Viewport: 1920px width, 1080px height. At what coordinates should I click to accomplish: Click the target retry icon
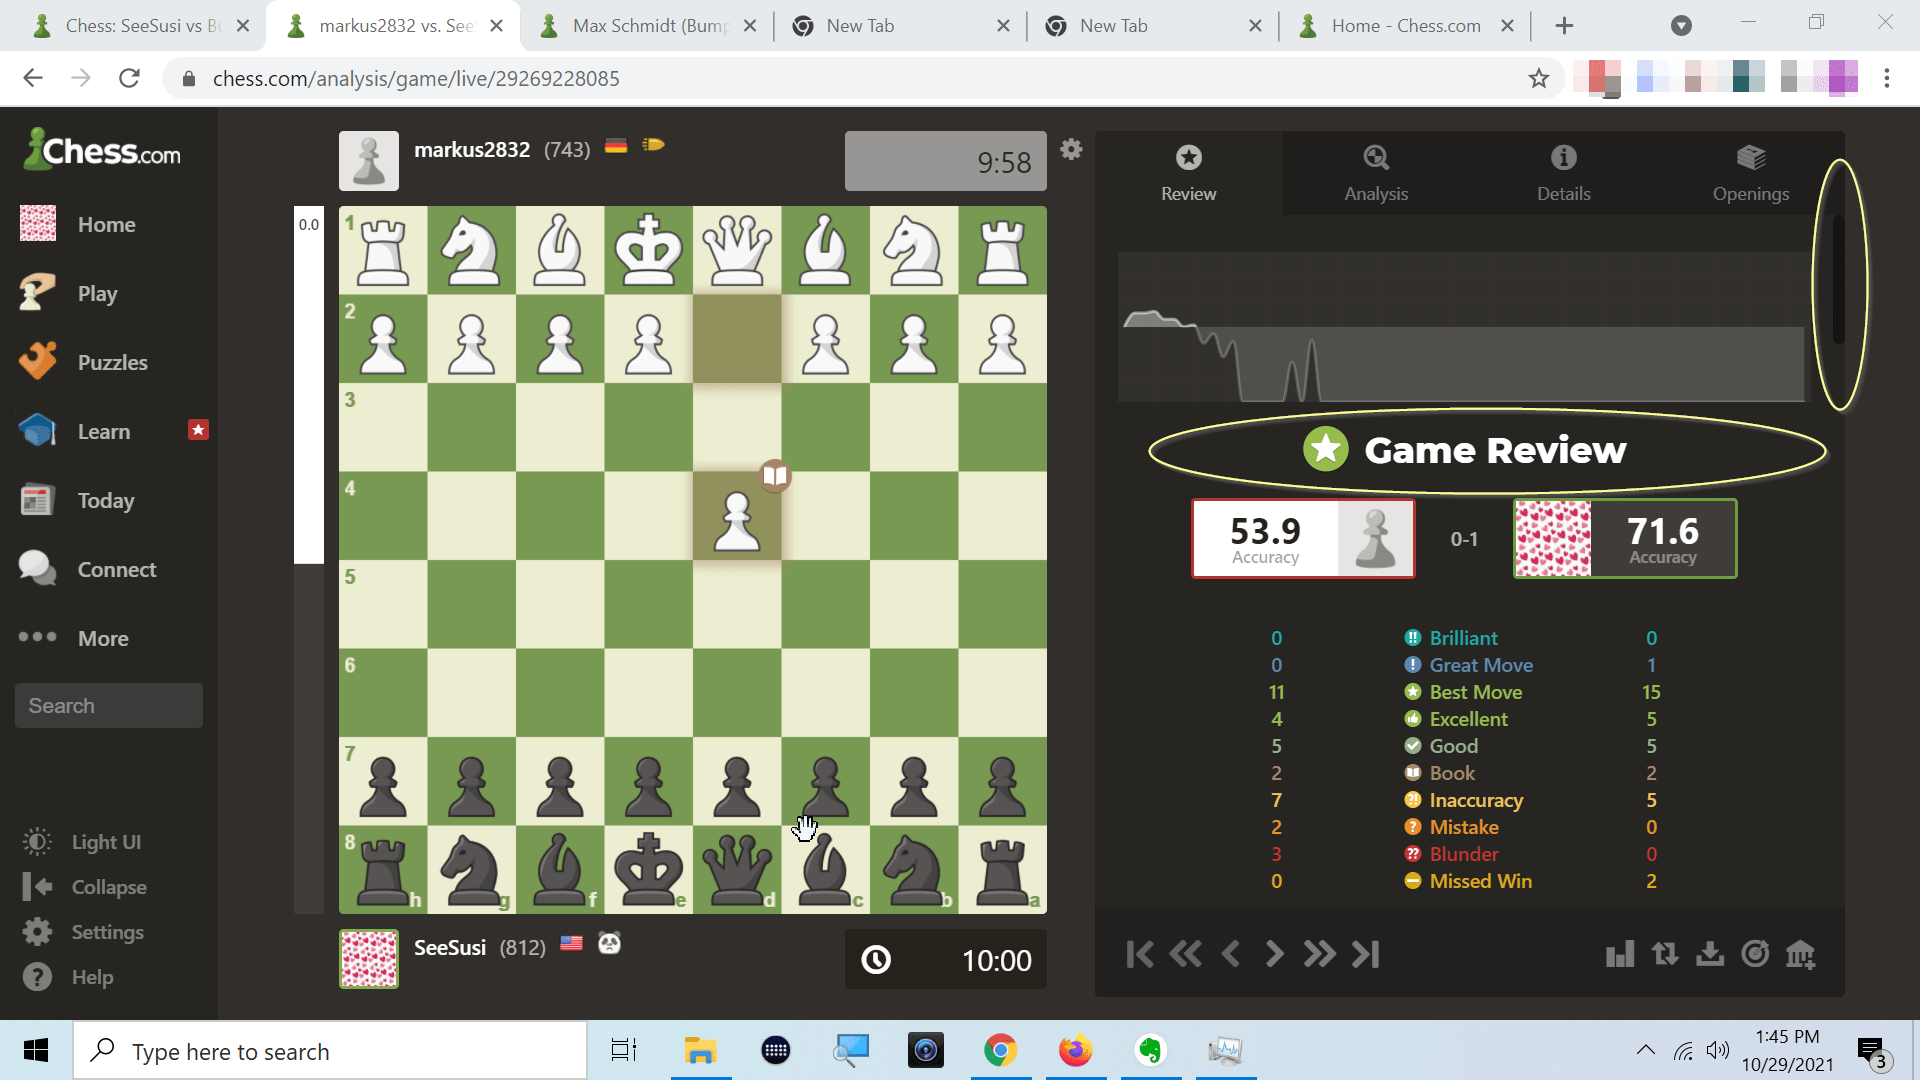click(x=1755, y=954)
